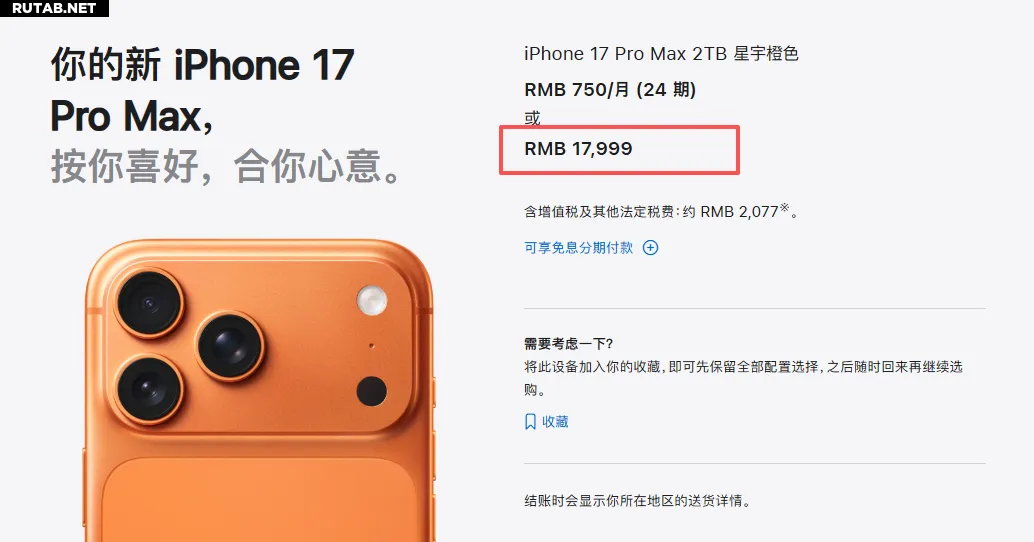Click the bookmark icon next to 收藏
This screenshot has width=1034, height=542.
tap(530, 422)
